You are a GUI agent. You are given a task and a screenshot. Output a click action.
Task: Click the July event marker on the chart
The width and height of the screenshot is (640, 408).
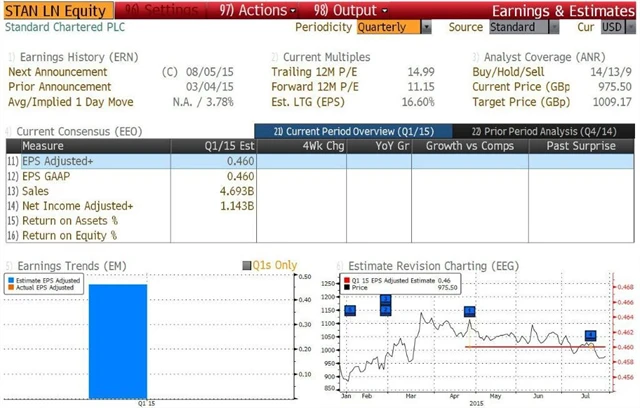tap(590, 336)
